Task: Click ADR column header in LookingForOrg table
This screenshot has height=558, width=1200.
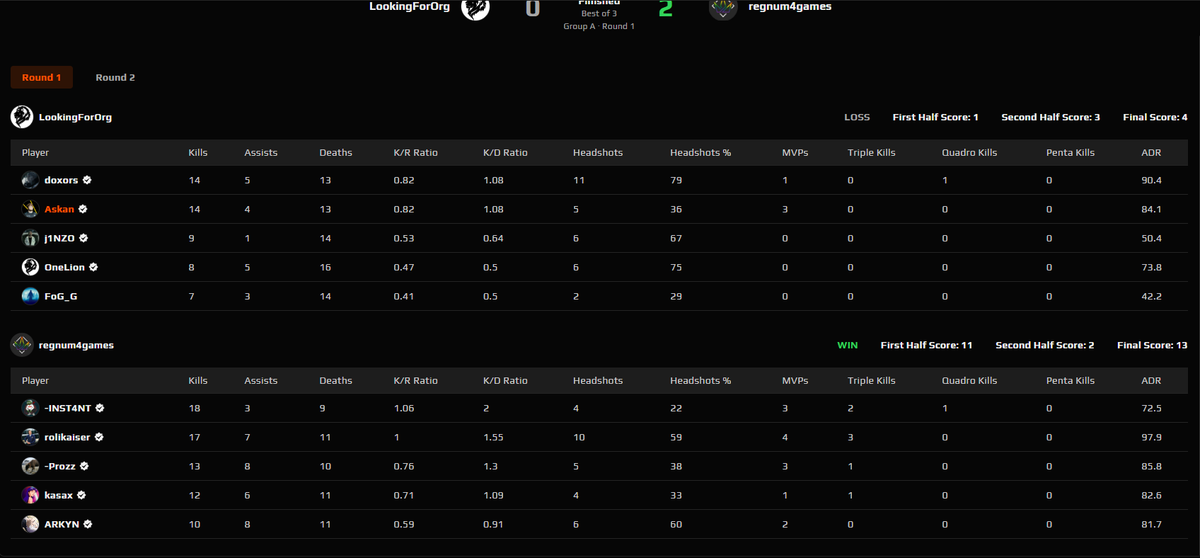Action: click(x=1151, y=153)
